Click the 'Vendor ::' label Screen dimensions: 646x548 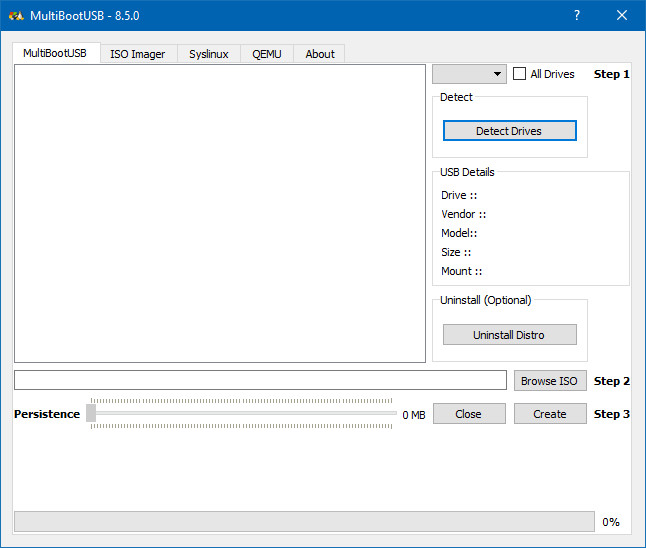(x=463, y=214)
